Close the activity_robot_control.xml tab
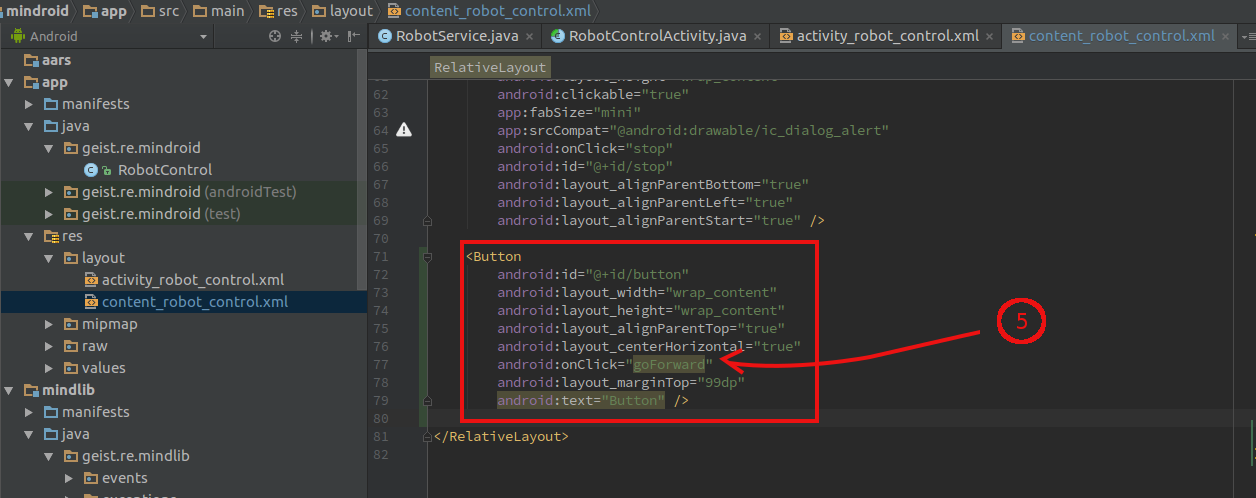The image size is (1256, 498). click(989, 36)
